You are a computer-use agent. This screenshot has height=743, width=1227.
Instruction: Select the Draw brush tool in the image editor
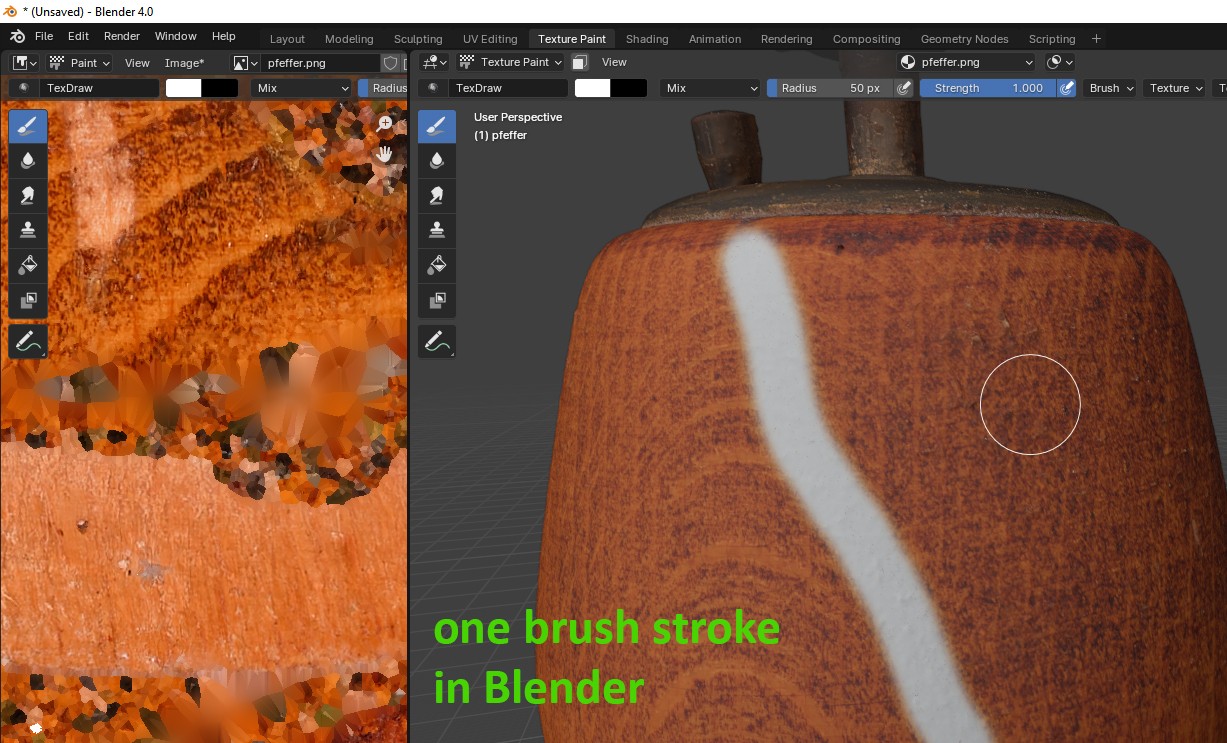coord(28,126)
